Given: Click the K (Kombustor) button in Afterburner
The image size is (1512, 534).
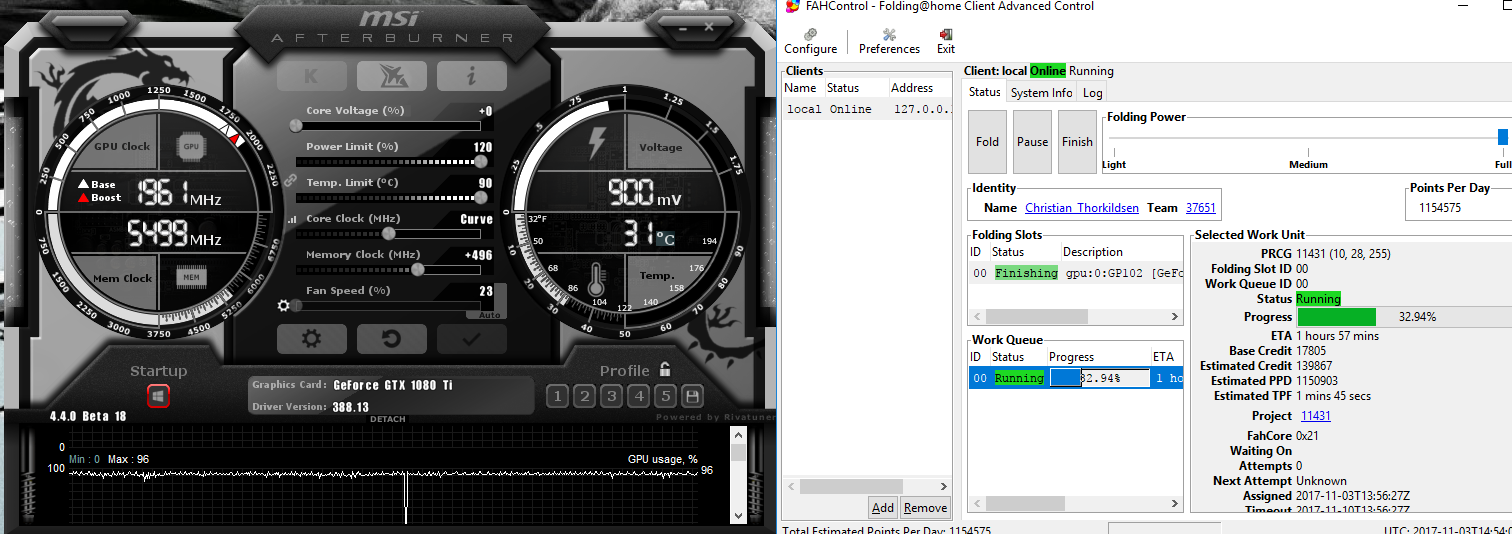Looking at the screenshot, I should pos(312,76).
